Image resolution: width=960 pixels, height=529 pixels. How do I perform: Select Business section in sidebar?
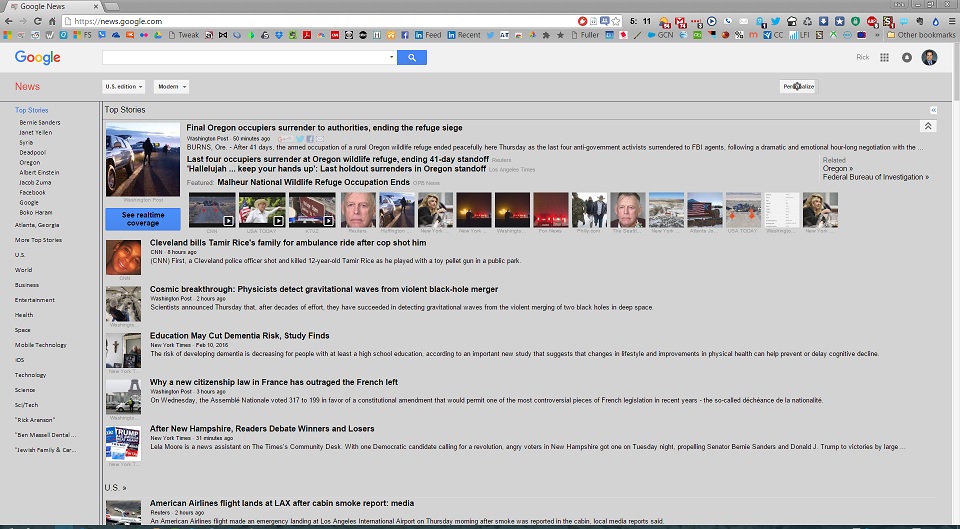26,285
